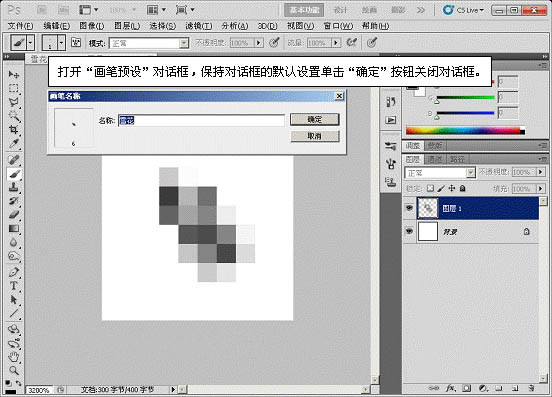552x397 pixels.
Task: Select the 3D Camera tool
Action: pyautogui.click(x=14, y=344)
